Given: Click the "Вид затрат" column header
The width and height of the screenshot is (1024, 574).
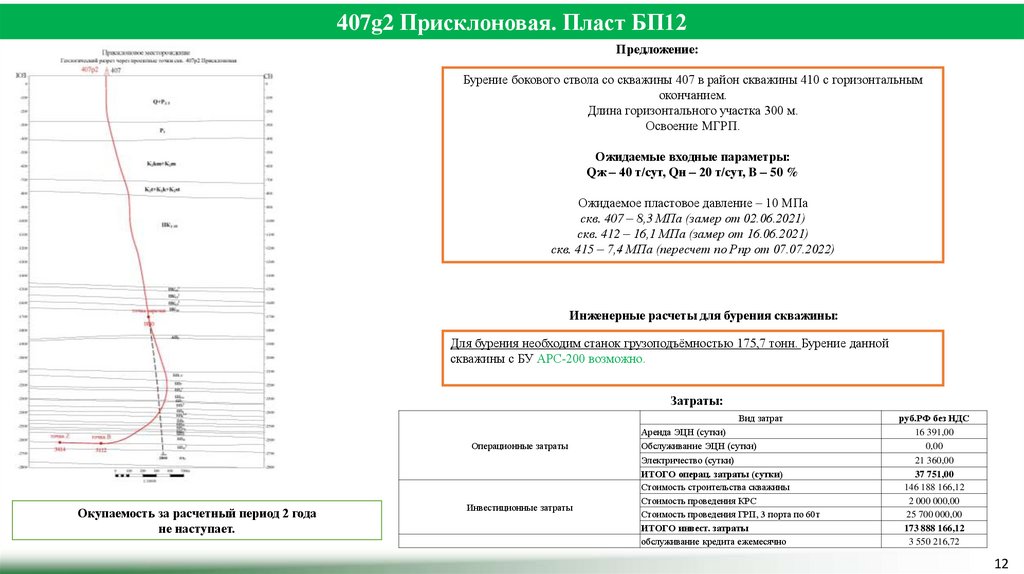Looking at the screenshot, I should (x=760, y=419).
